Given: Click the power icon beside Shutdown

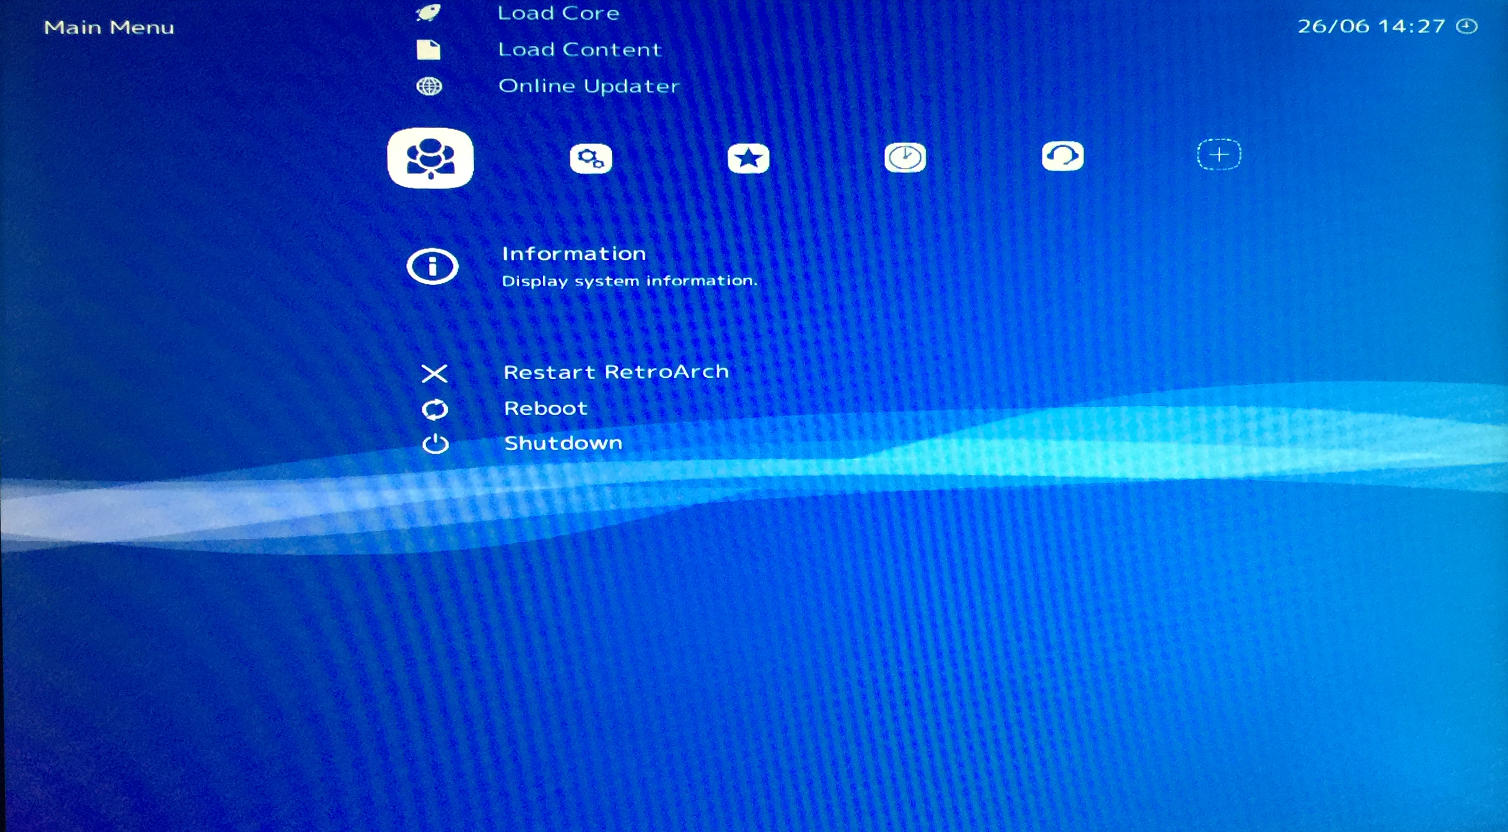Looking at the screenshot, I should [435, 444].
